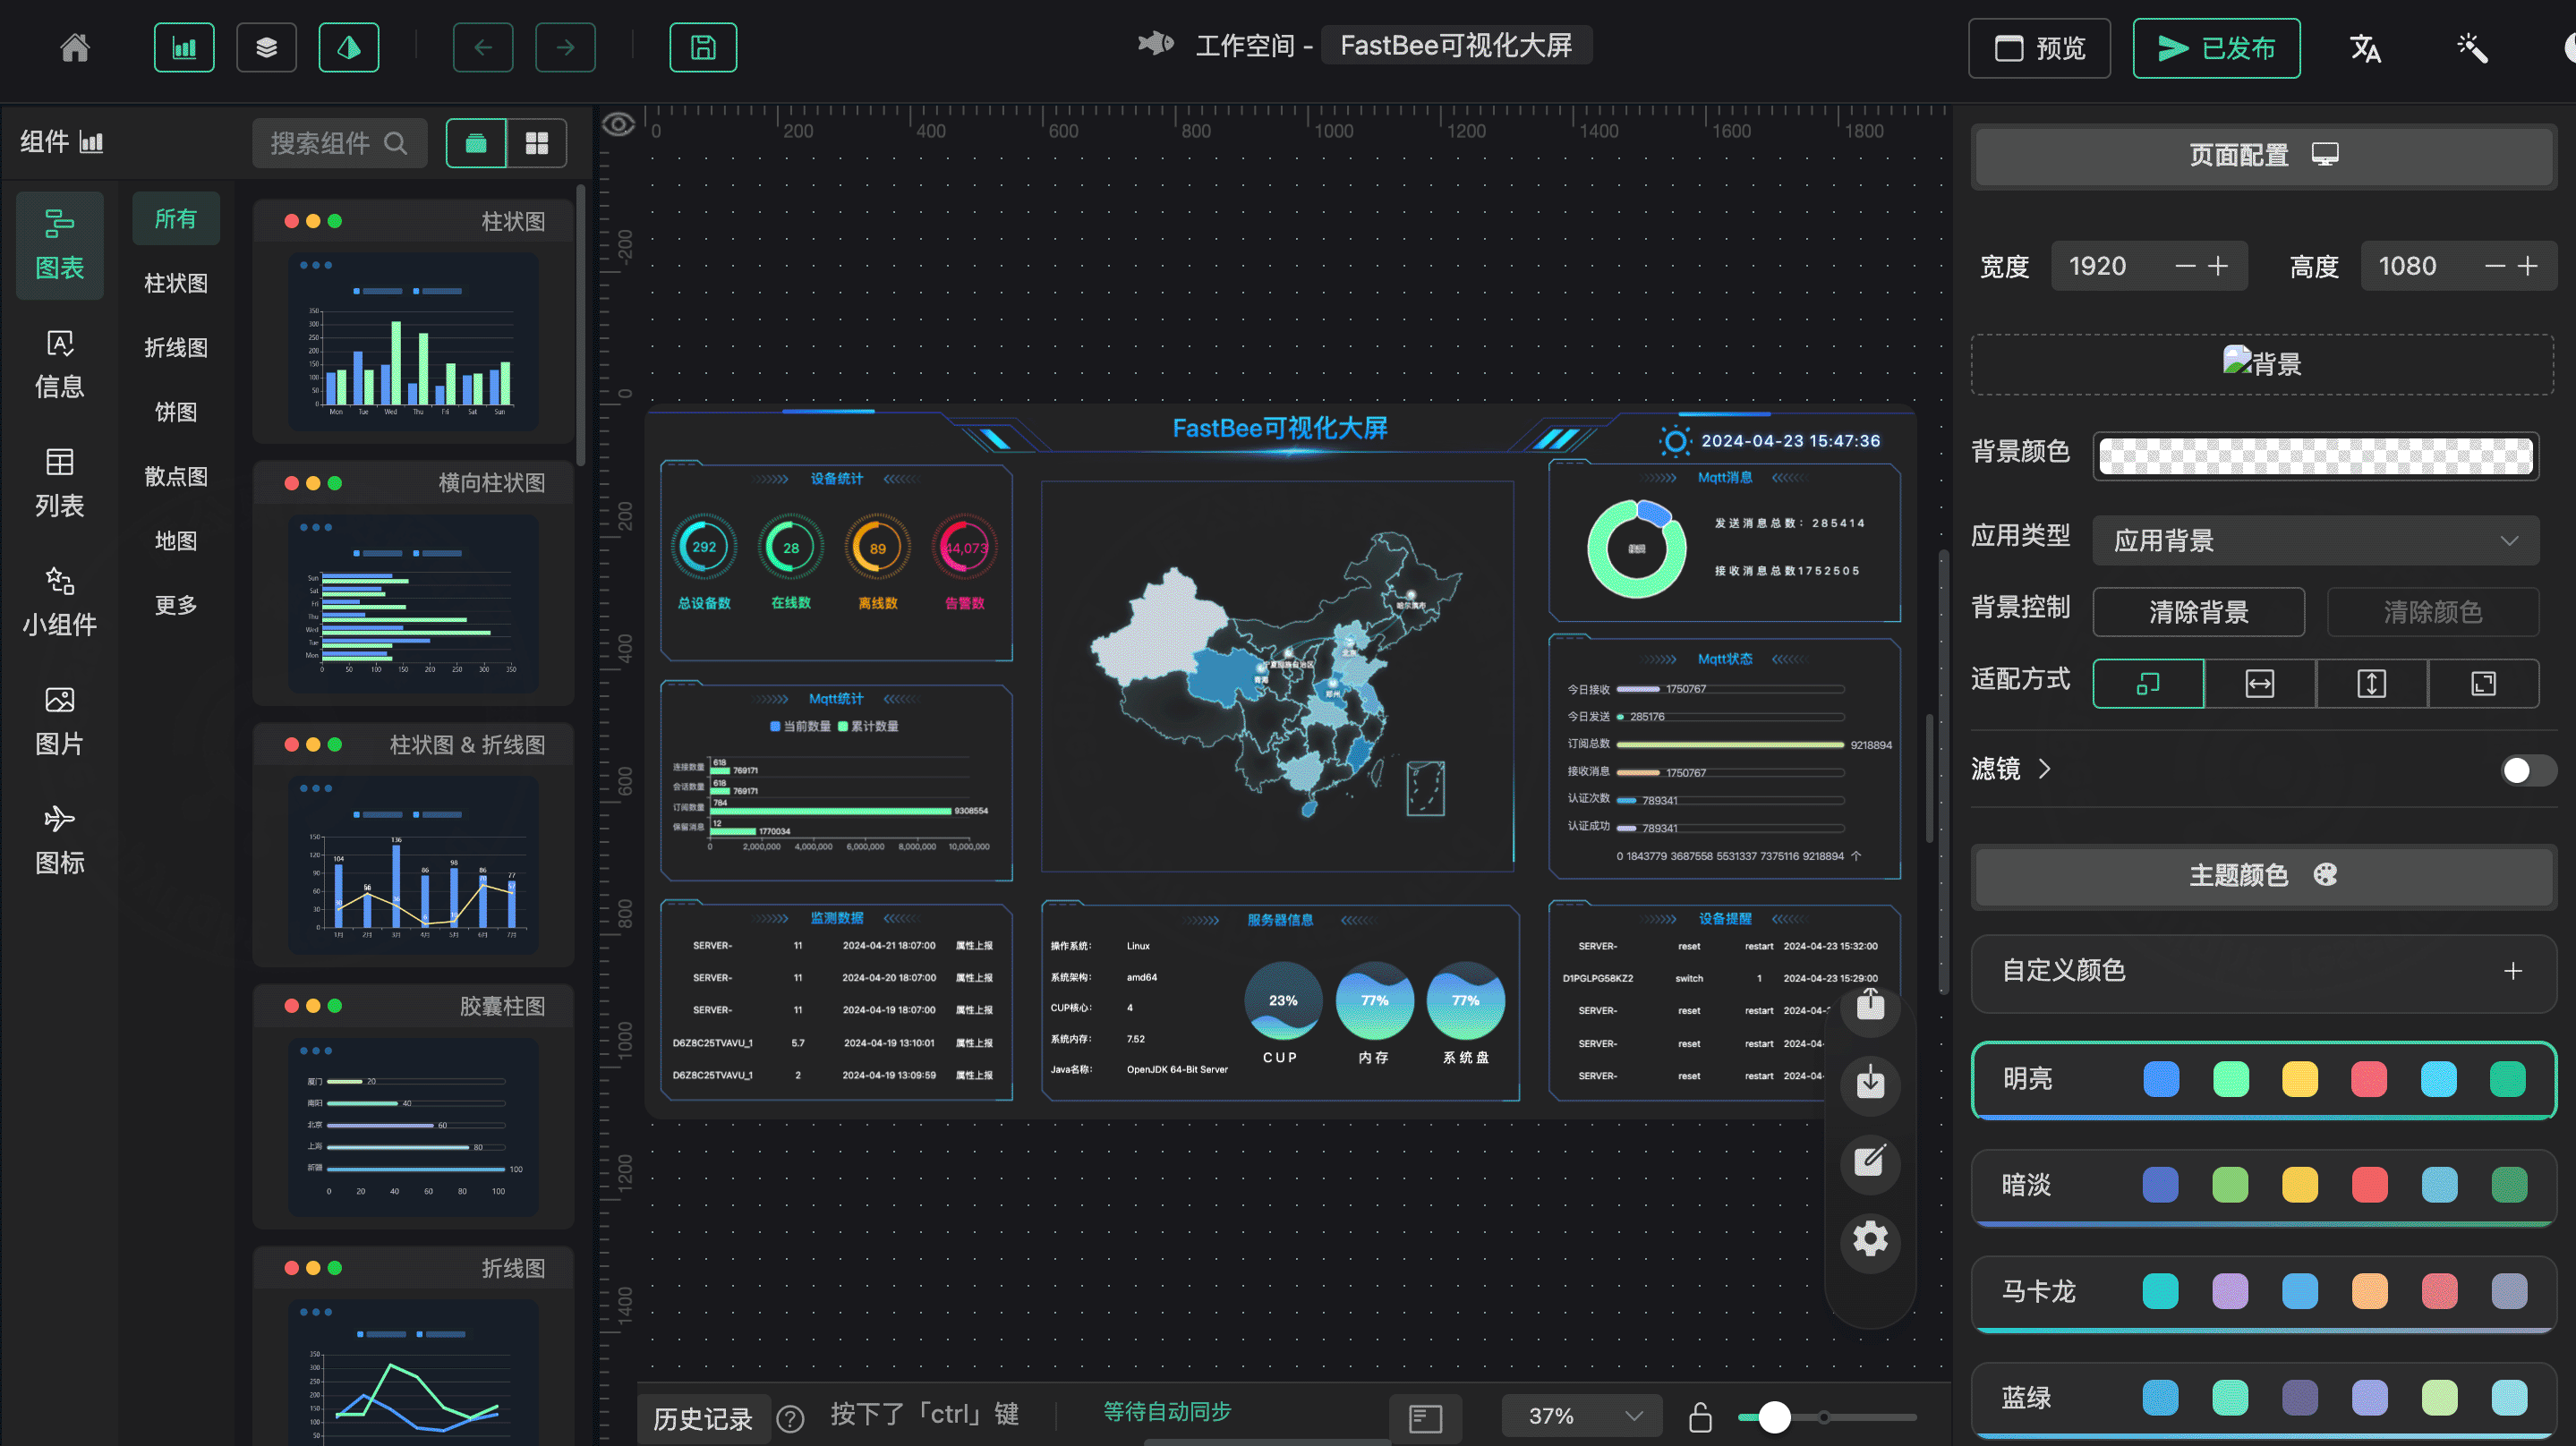Toggle the chart components panel icon

(x=184, y=47)
